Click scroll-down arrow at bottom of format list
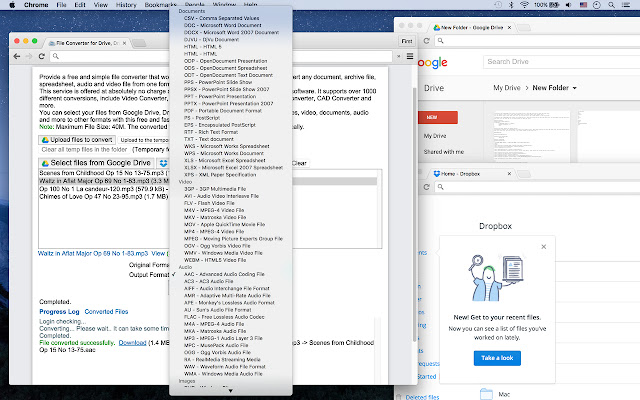This screenshot has width=640, height=400. [x=231, y=391]
